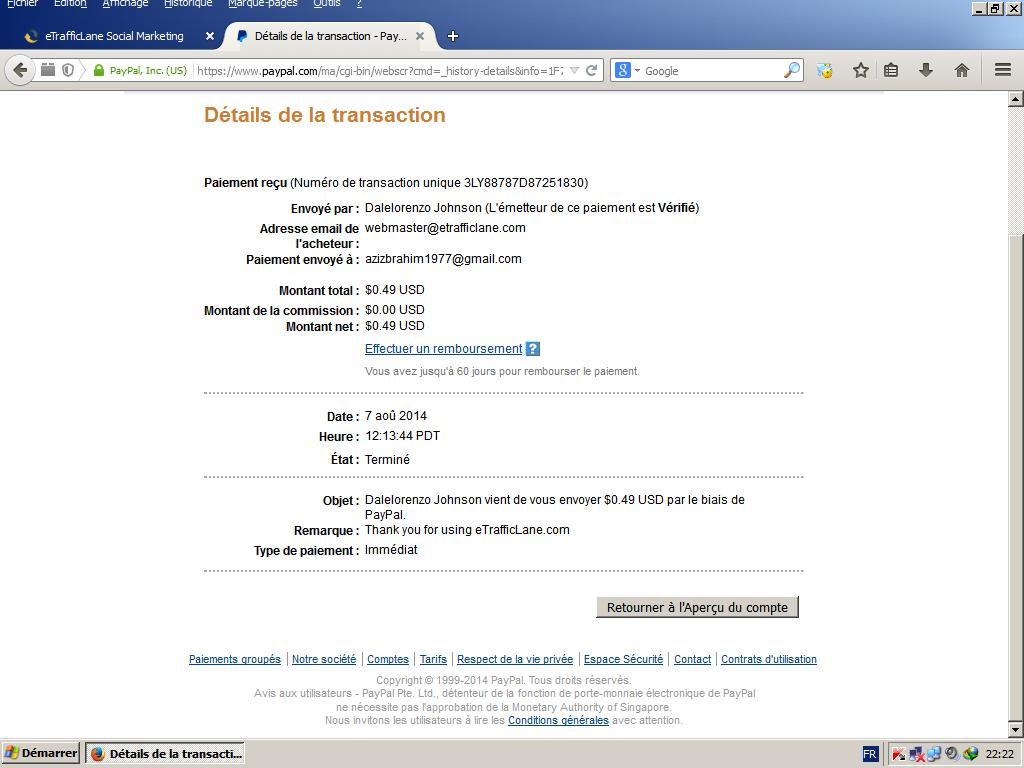Open the Fichier menu
The width and height of the screenshot is (1024, 768).
click(22, 3)
